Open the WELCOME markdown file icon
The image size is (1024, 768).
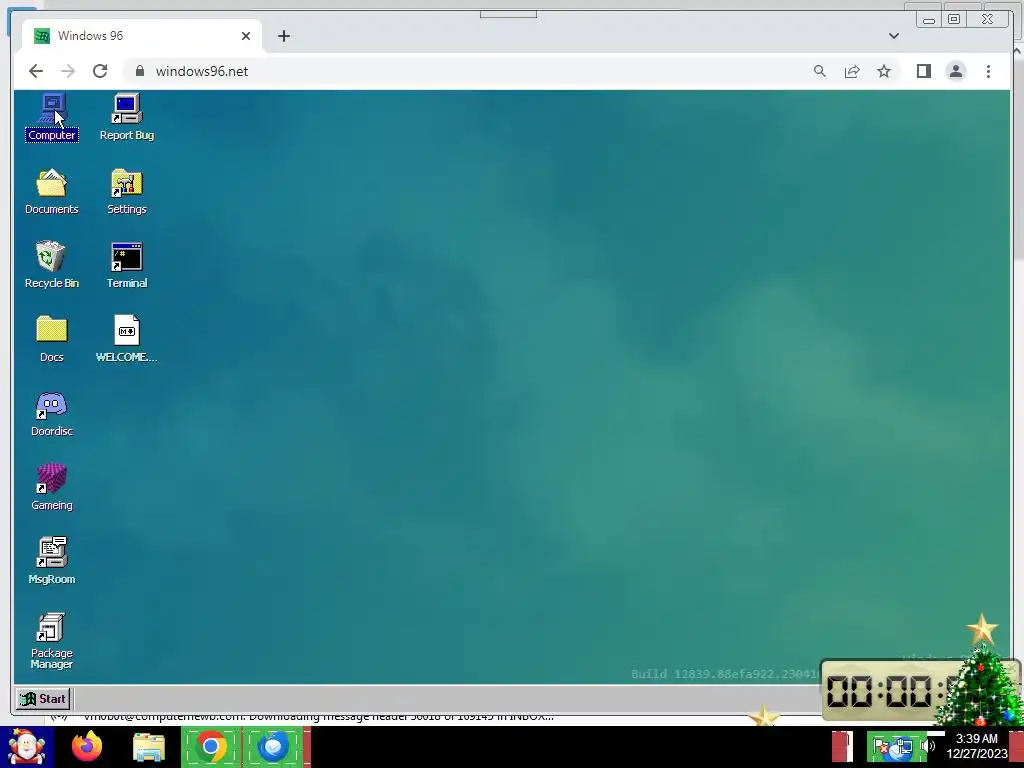point(127,339)
